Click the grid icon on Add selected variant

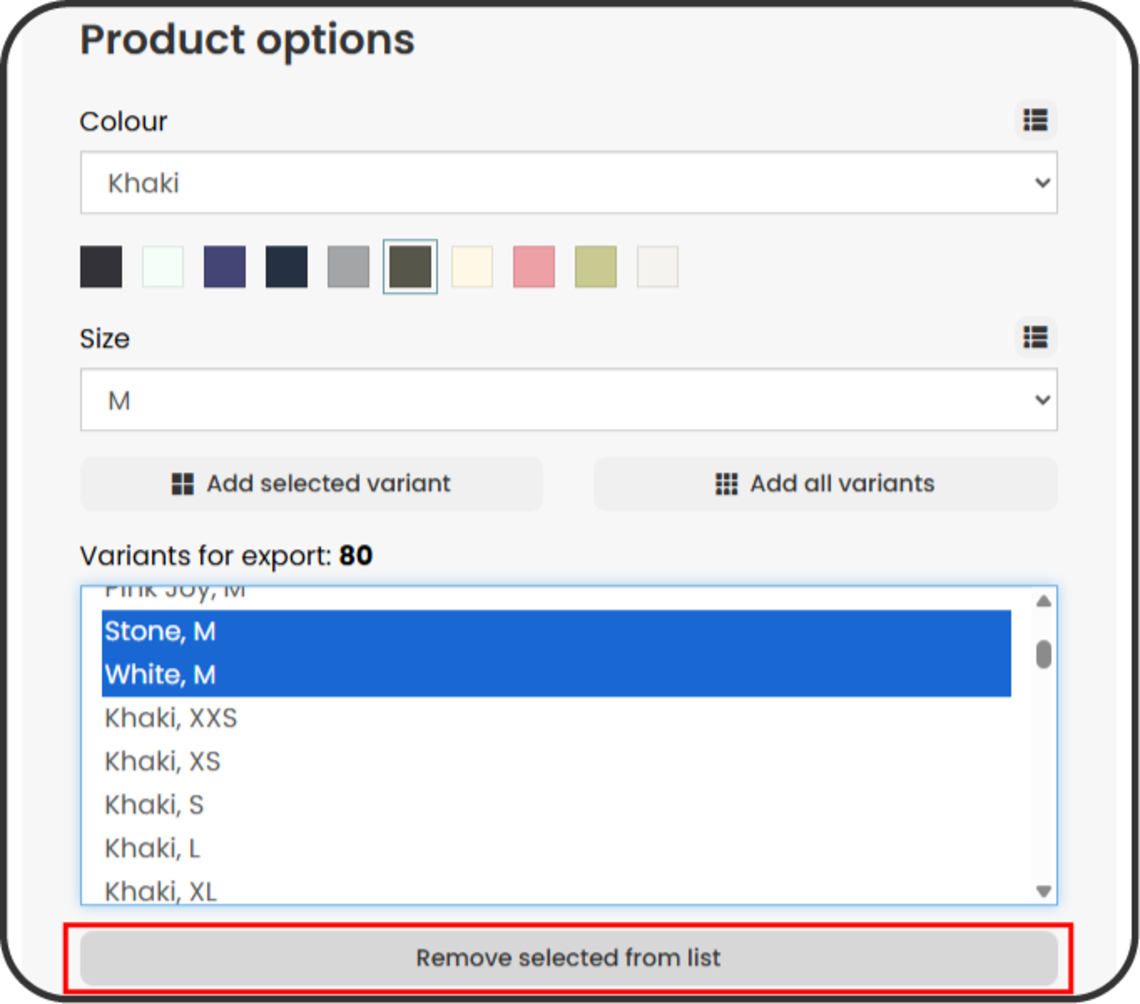182,483
